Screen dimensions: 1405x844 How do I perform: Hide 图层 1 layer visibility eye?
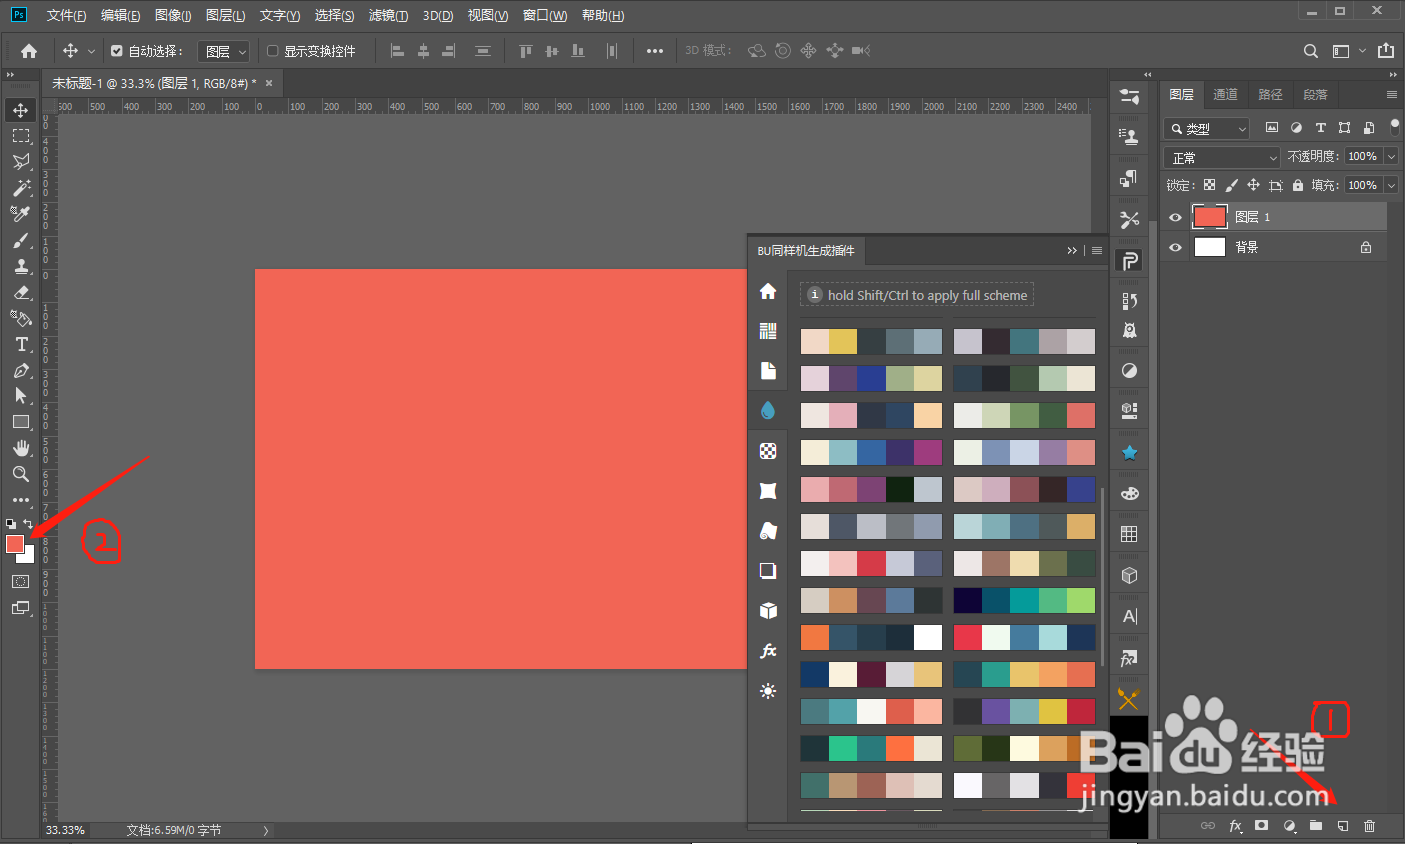[x=1175, y=217]
